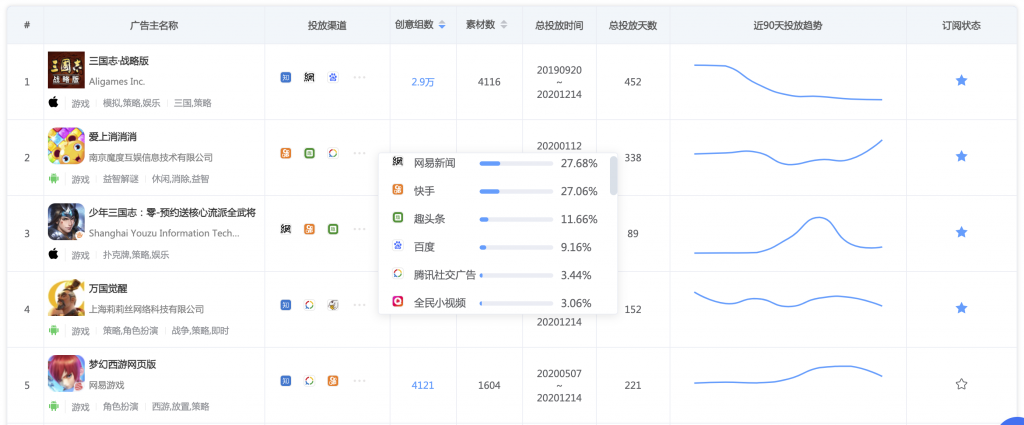Screen dimensions: 1024x425
Task: Click 全民小视频 entry in channel popup
Action: tap(440, 303)
